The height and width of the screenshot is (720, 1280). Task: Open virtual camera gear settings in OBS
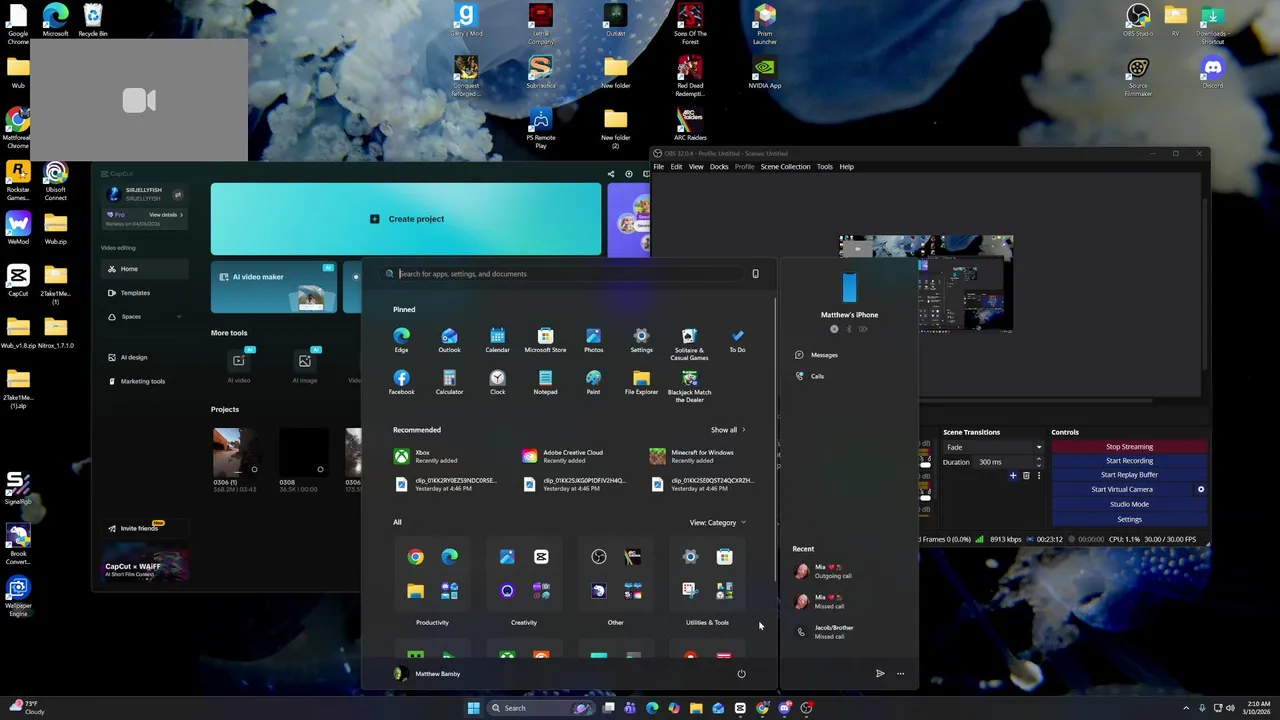point(1201,489)
